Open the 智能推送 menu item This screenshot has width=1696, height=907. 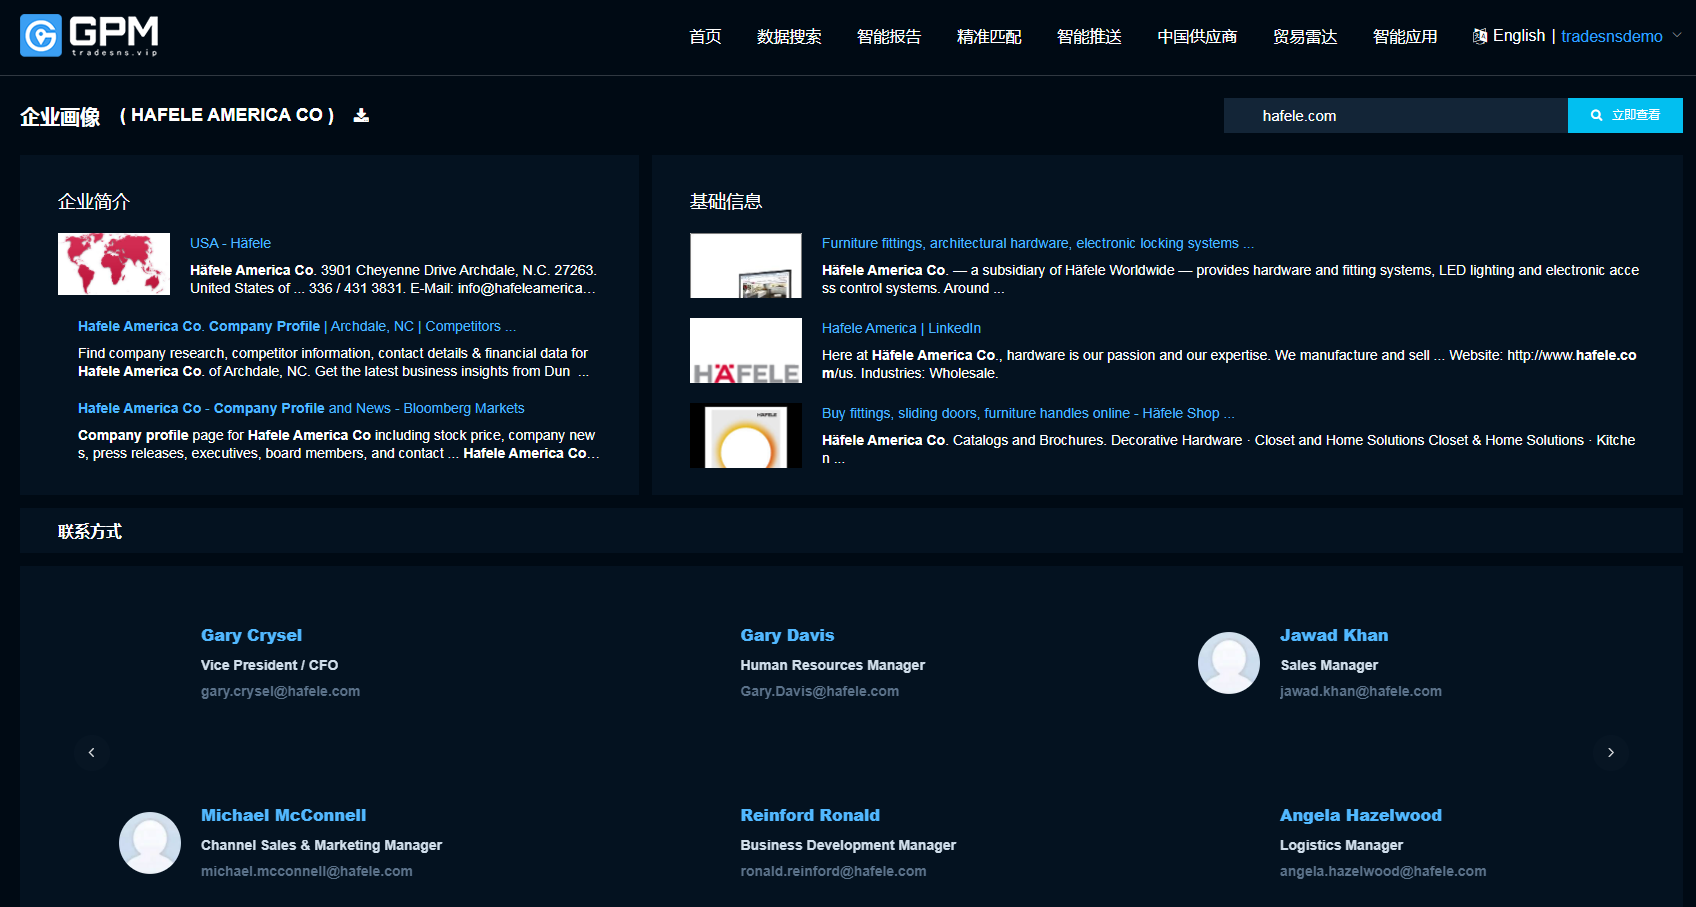(1089, 37)
